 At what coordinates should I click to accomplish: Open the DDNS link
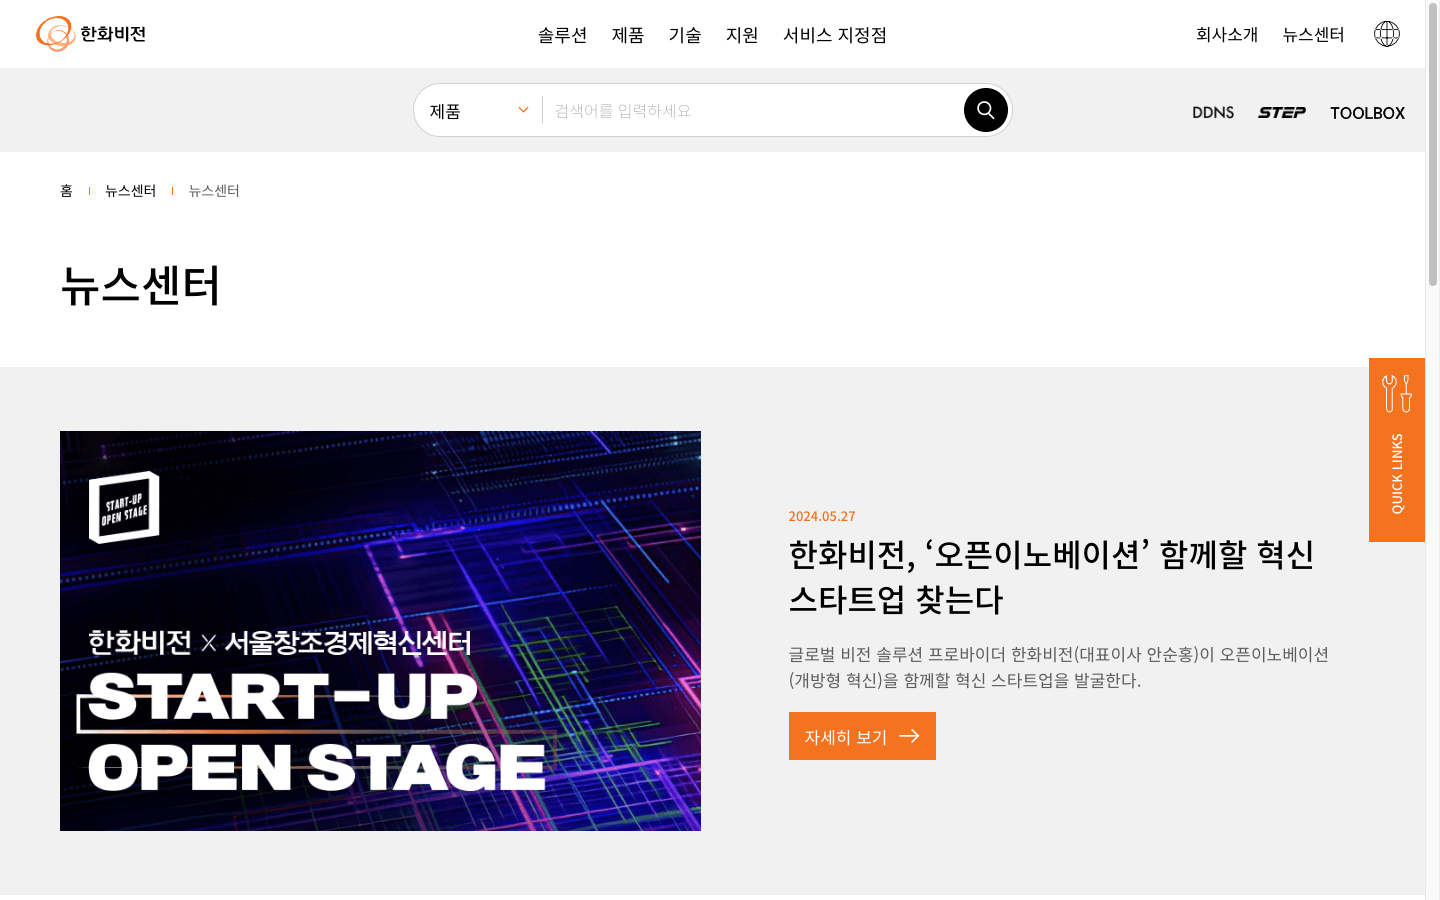(x=1213, y=112)
